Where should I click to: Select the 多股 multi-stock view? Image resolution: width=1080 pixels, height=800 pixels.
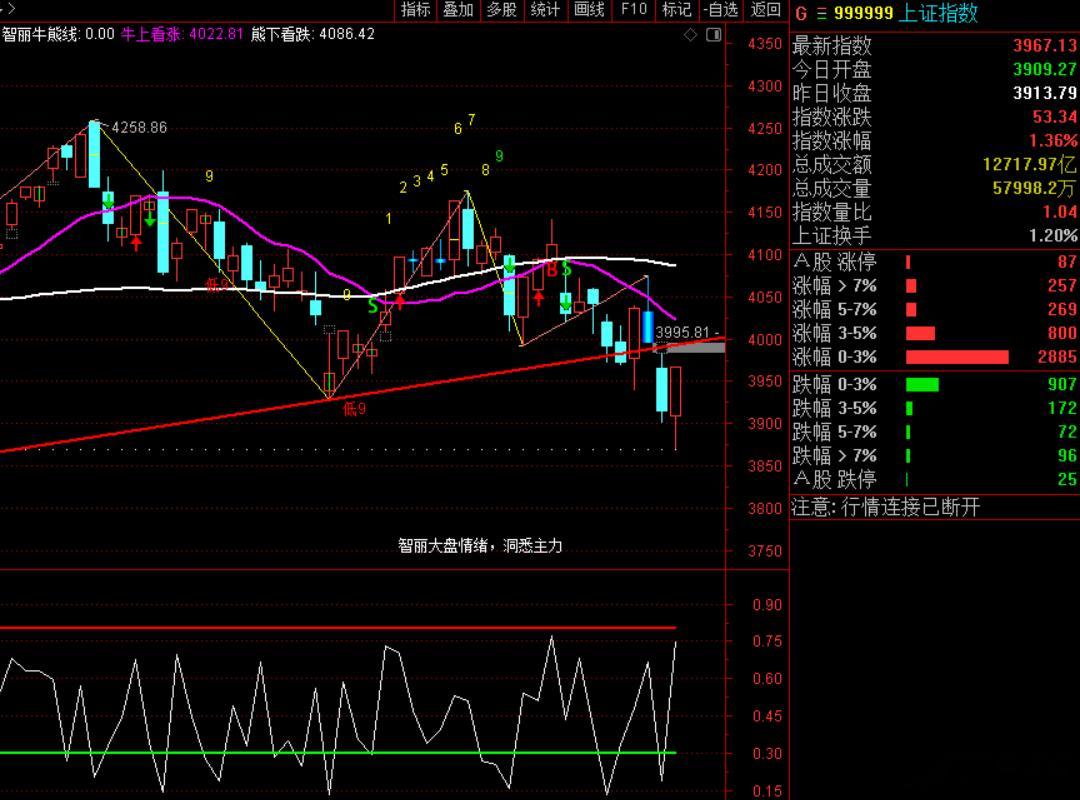pos(501,10)
